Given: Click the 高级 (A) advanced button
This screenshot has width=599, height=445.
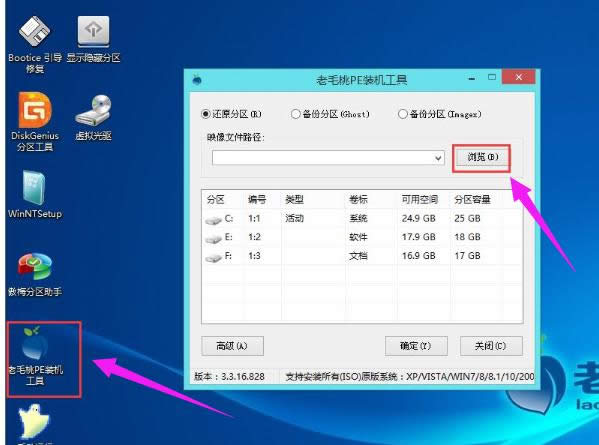Looking at the screenshot, I should 232,346.
